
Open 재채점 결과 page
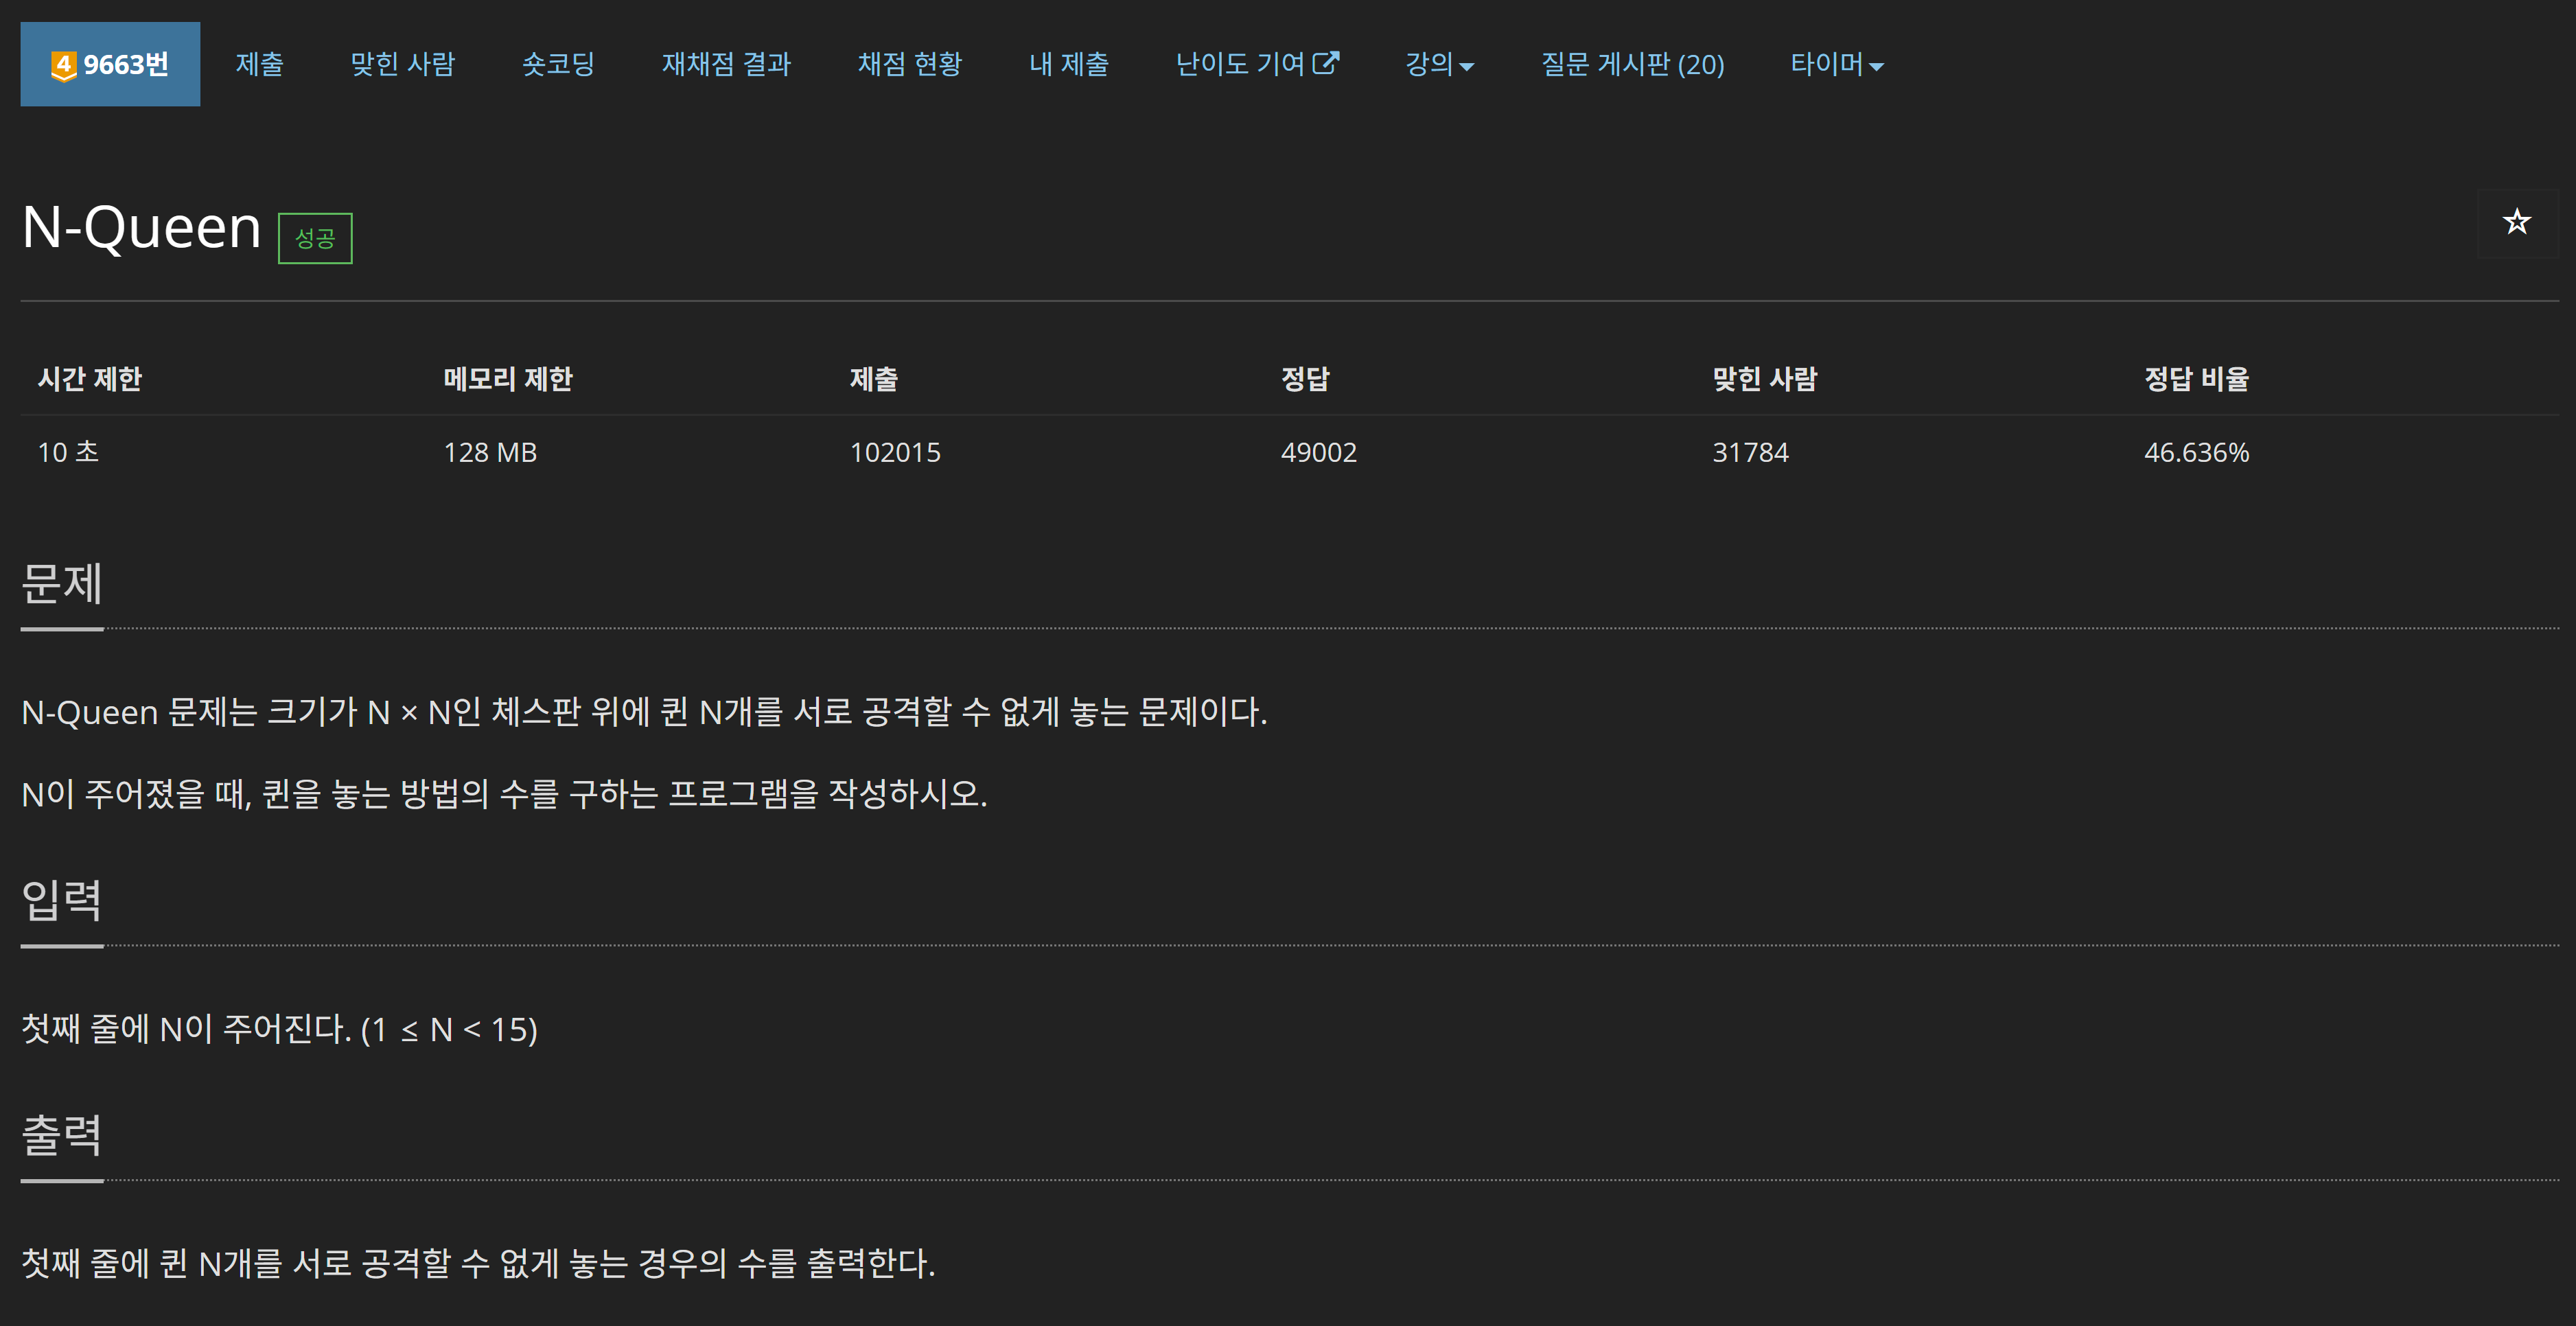tap(726, 65)
